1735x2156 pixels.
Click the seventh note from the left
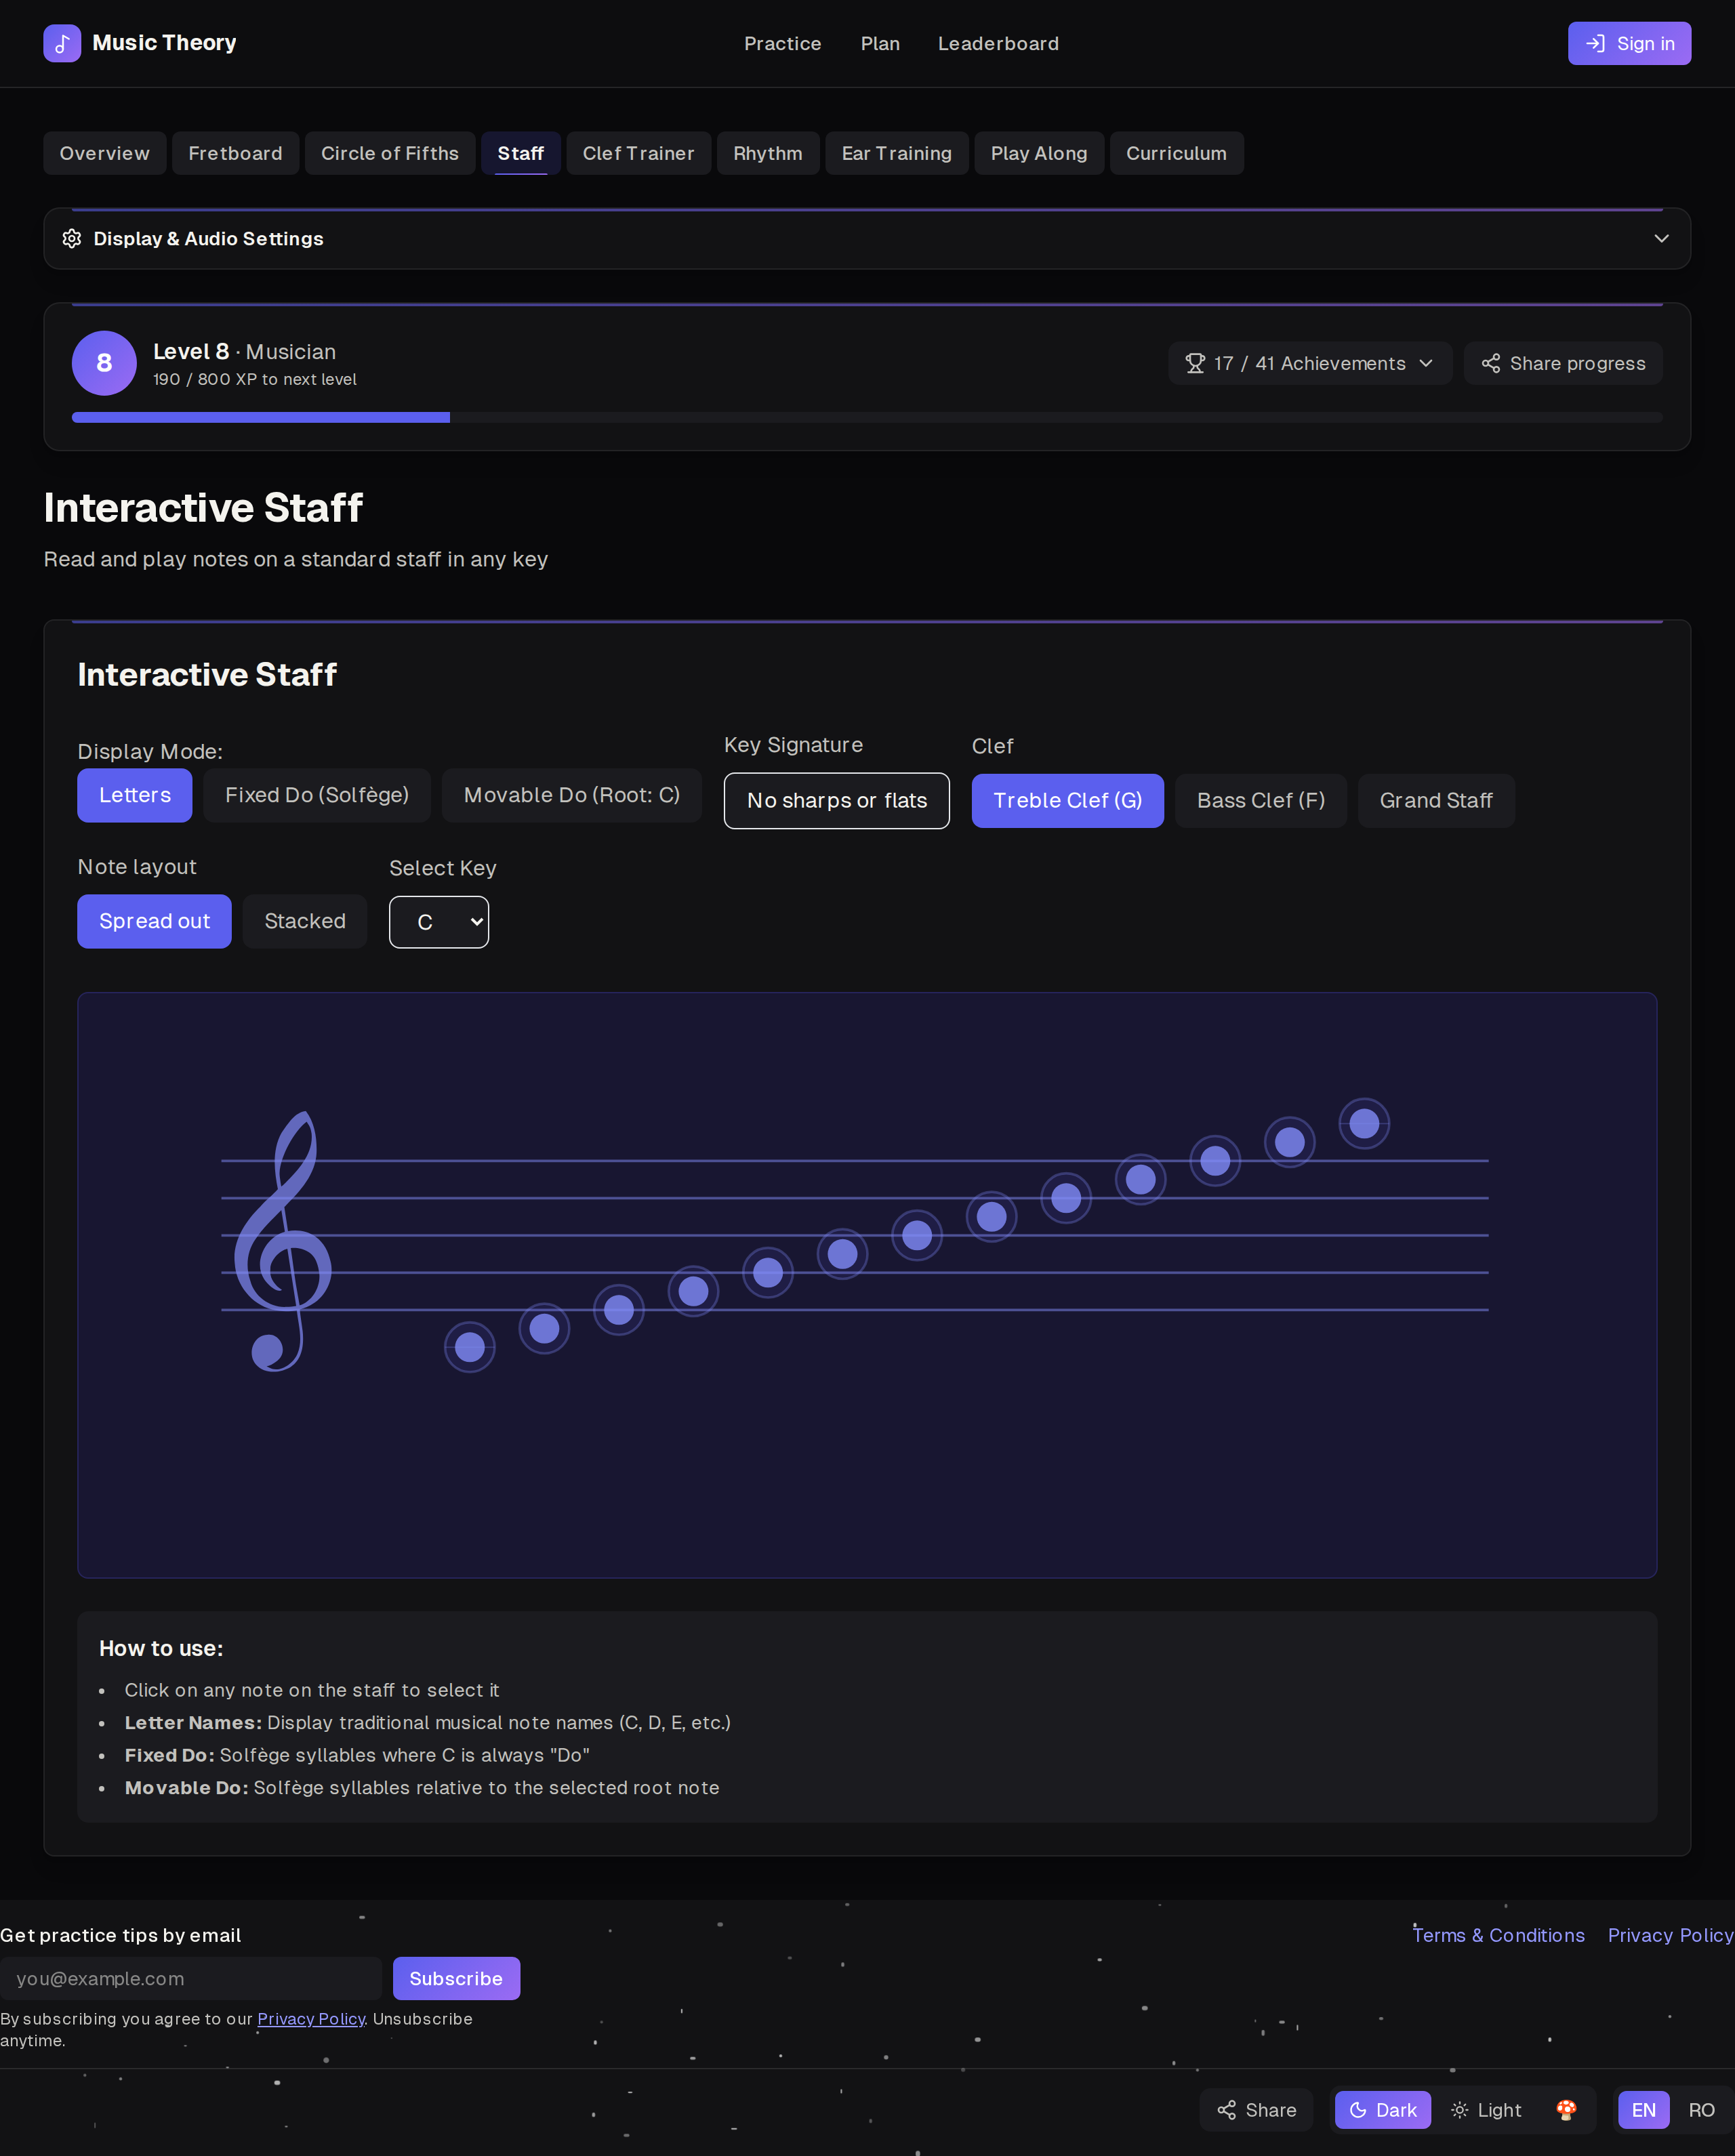pos(917,1235)
